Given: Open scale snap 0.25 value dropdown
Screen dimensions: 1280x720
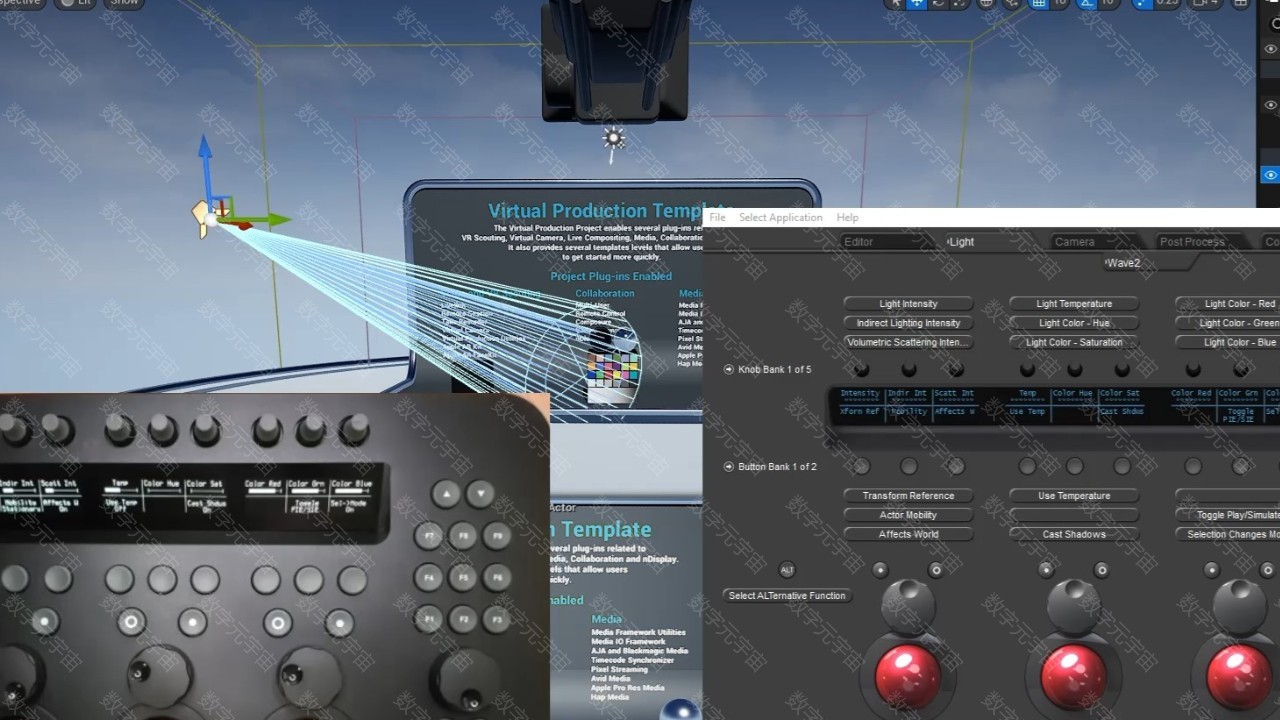Looking at the screenshot, I should point(1167,3).
